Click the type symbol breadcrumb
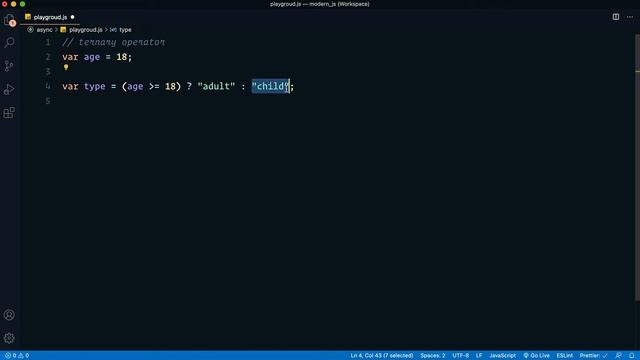This screenshot has height=360, width=640. point(125,30)
